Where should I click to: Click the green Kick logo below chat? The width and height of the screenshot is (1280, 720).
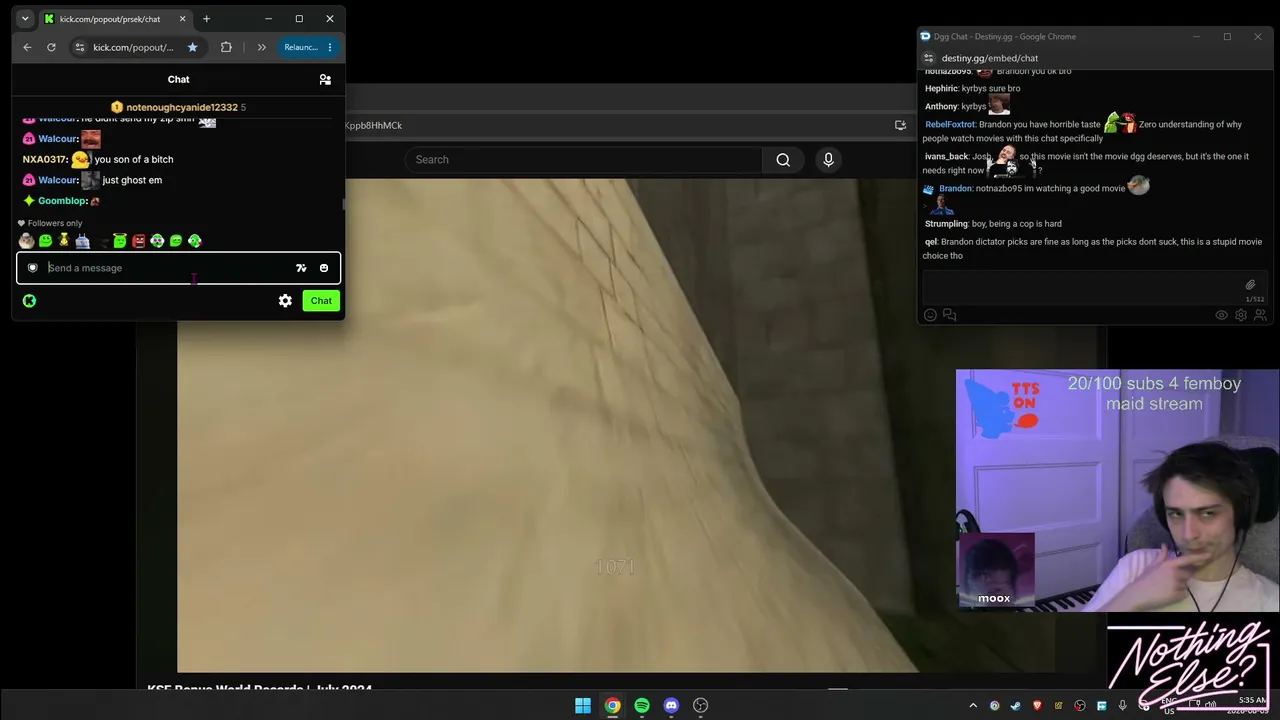coord(29,300)
